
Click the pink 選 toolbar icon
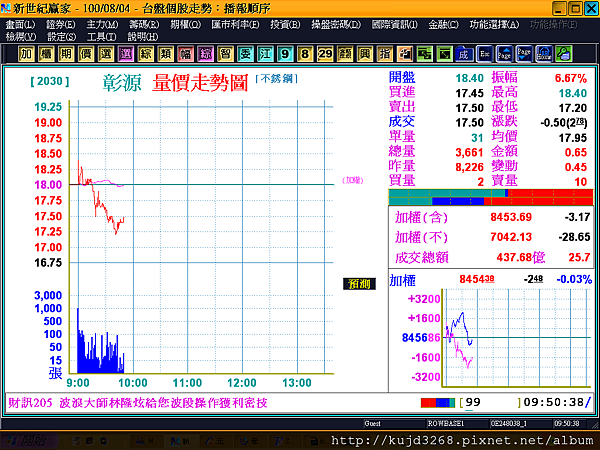click(126, 54)
